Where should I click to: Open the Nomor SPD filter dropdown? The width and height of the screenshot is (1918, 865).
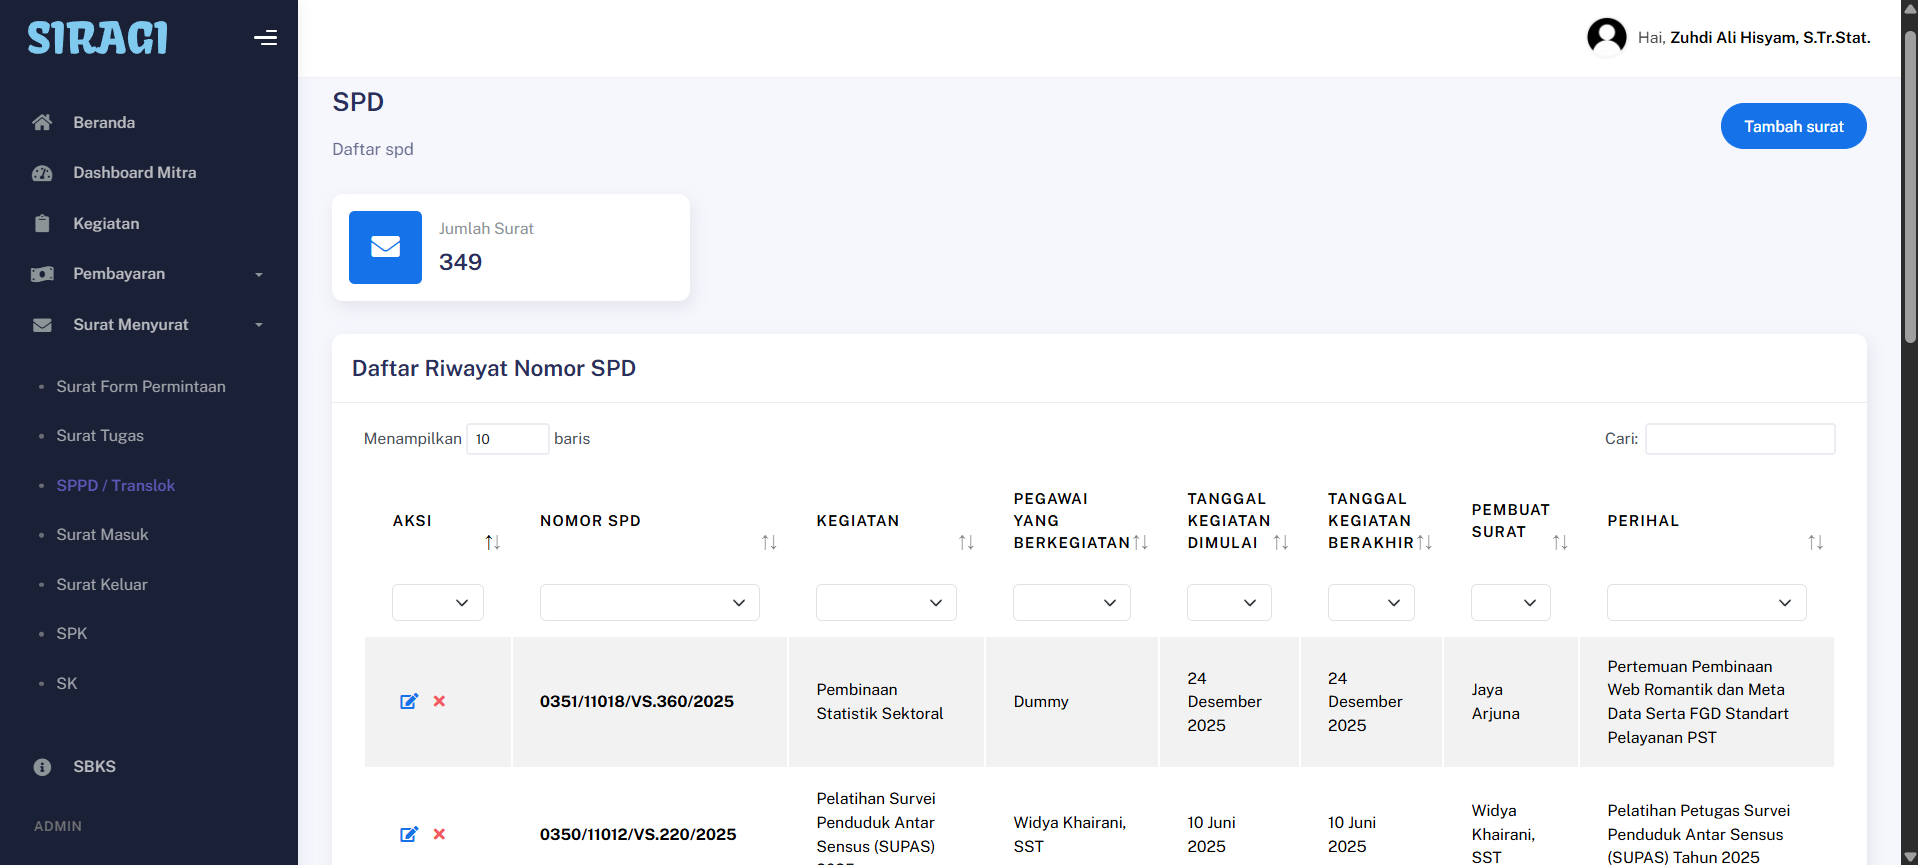click(x=649, y=603)
